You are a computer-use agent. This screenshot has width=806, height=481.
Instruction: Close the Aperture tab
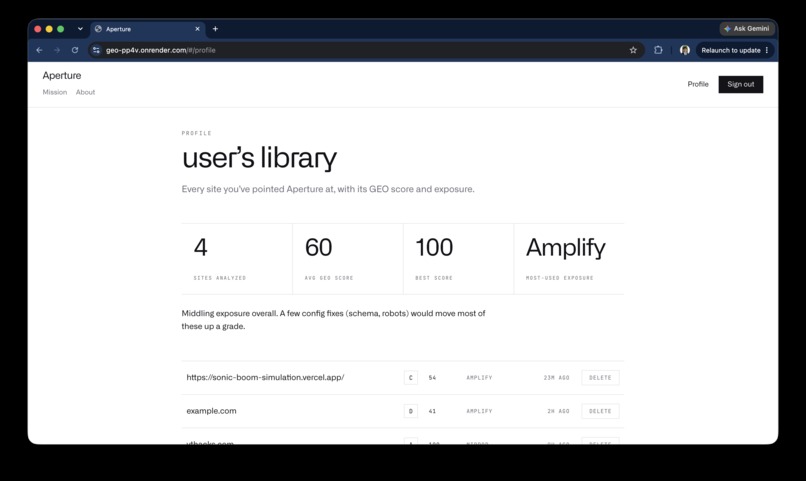click(197, 29)
